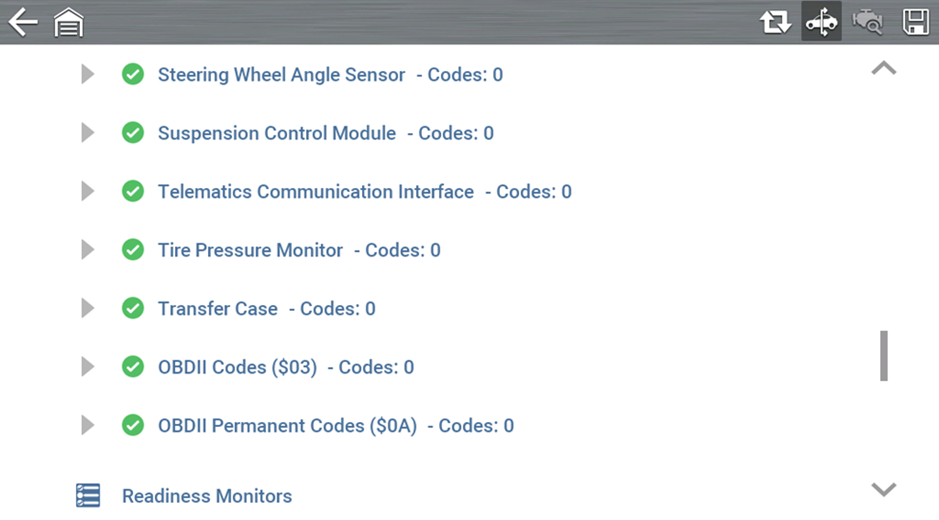Select the vehicle system overview icon
The image size is (939, 520).
pos(821,22)
